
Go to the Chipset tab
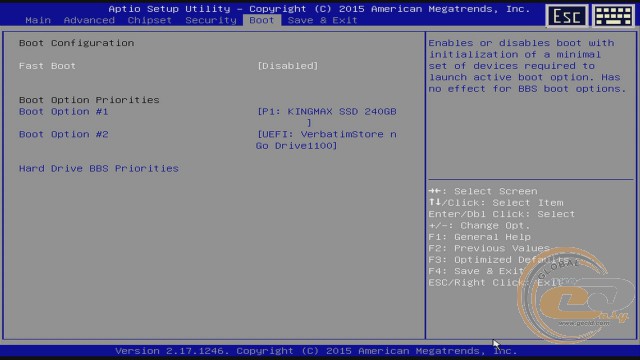(149, 20)
